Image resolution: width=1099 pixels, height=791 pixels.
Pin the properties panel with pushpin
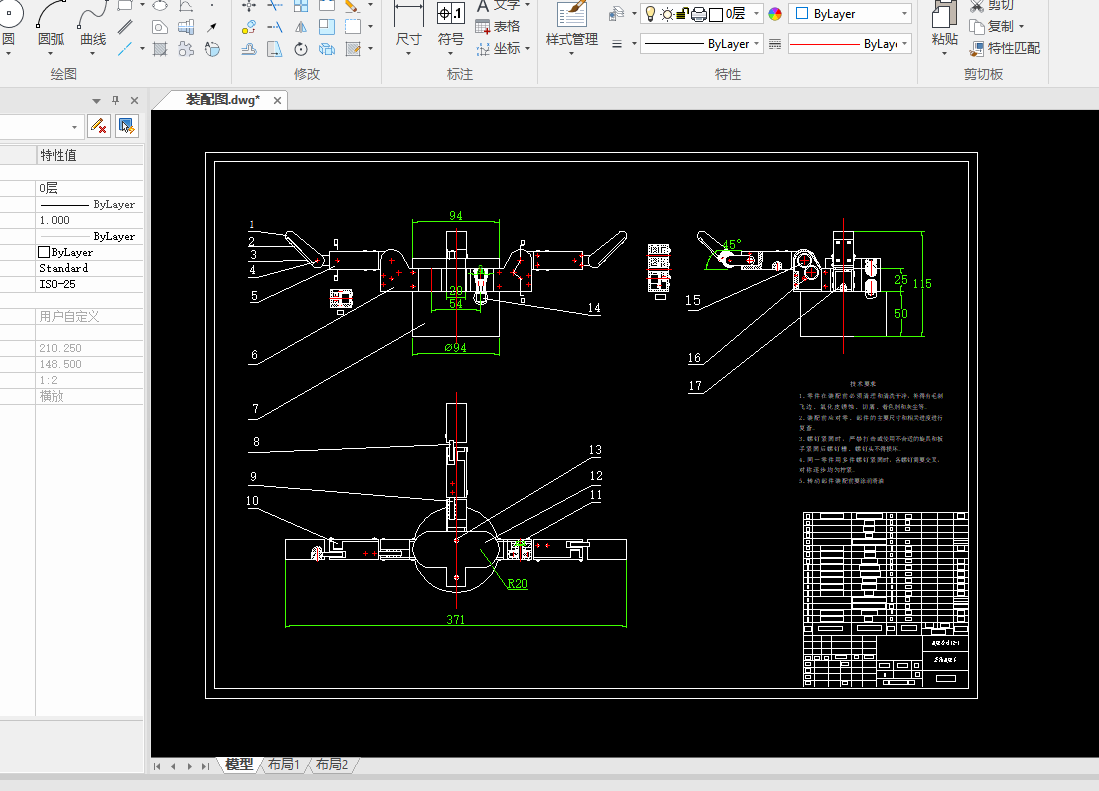coord(115,100)
